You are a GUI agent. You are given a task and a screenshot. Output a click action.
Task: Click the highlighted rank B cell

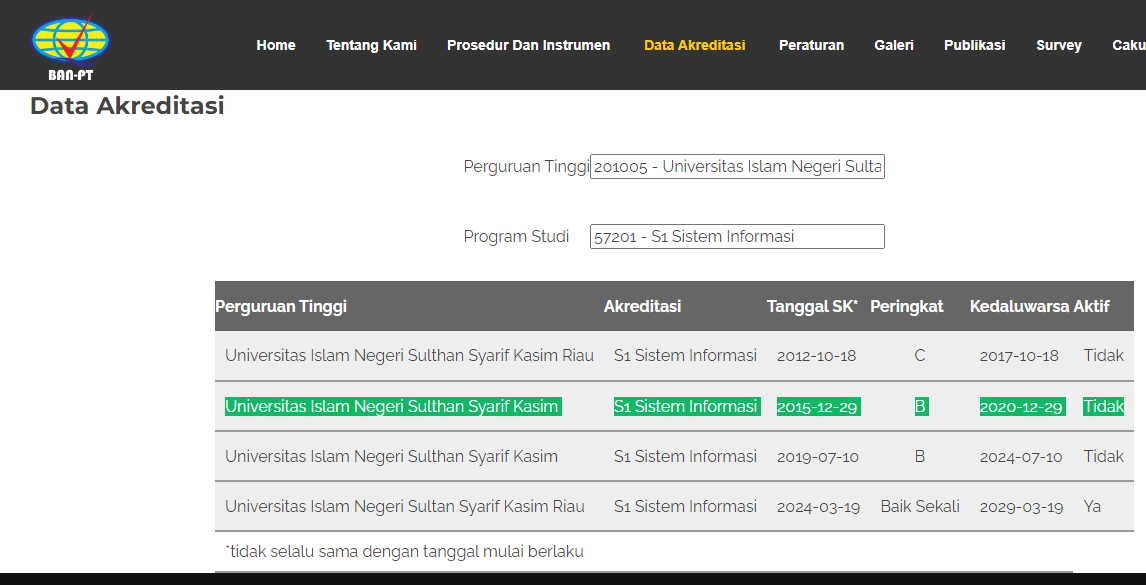[x=921, y=407]
